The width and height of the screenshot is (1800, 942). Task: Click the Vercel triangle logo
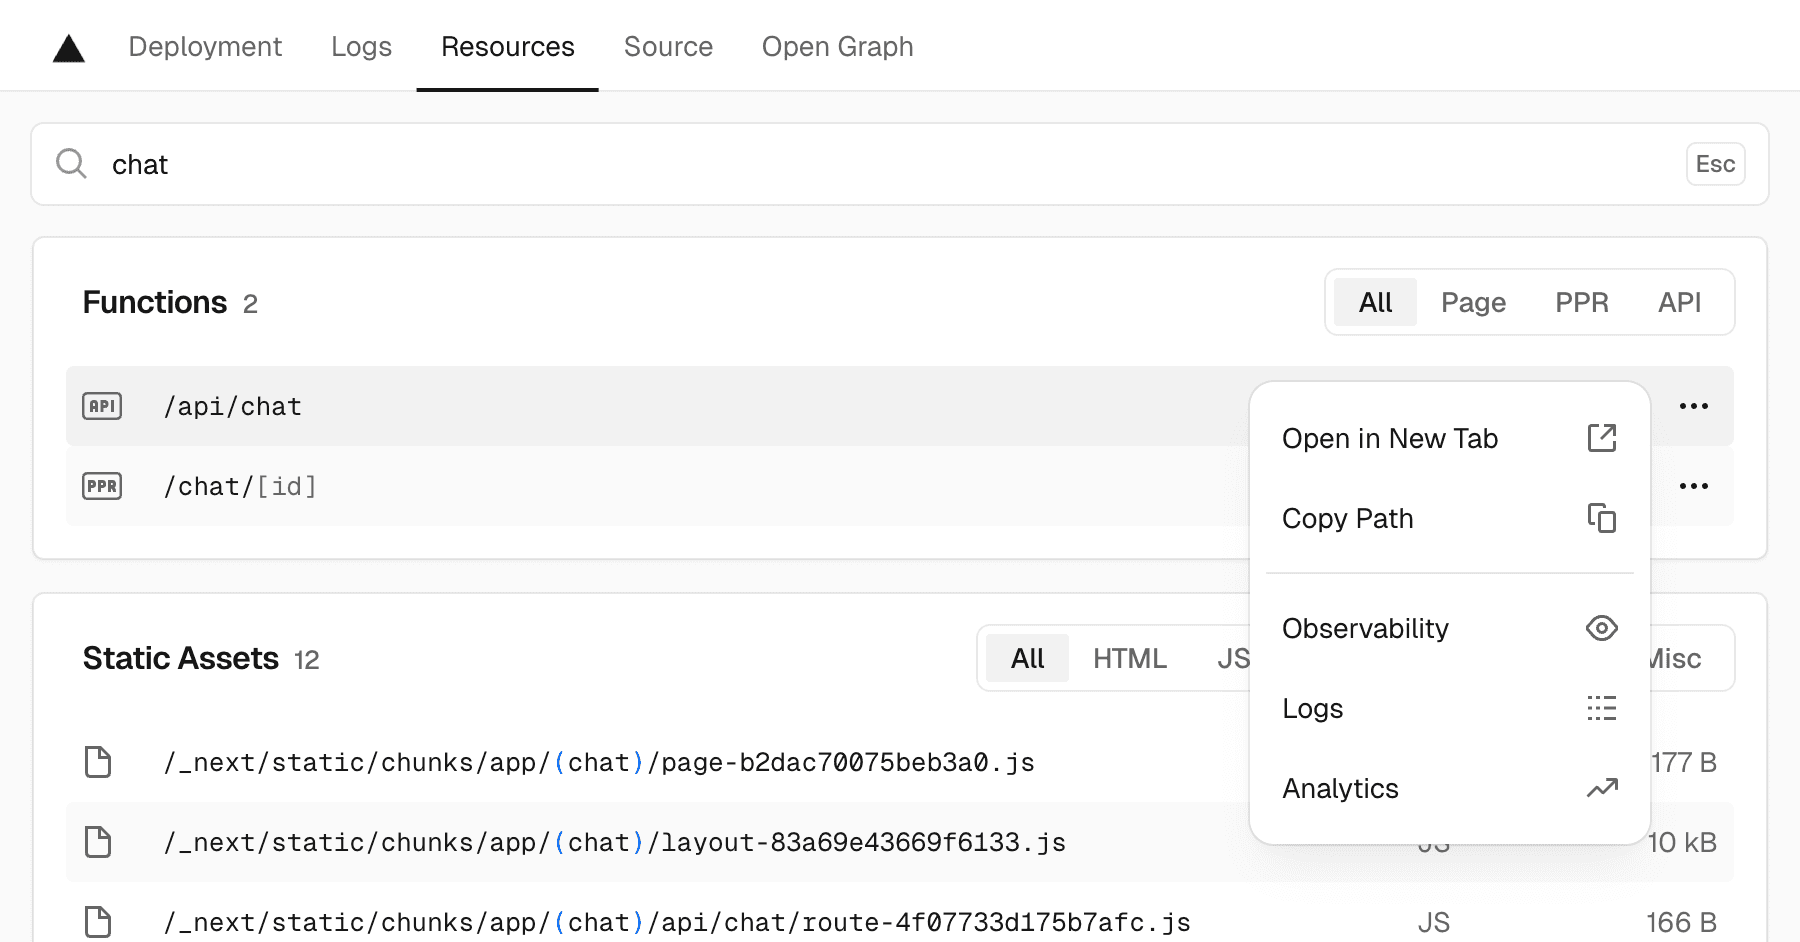pyautogui.click(x=68, y=48)
